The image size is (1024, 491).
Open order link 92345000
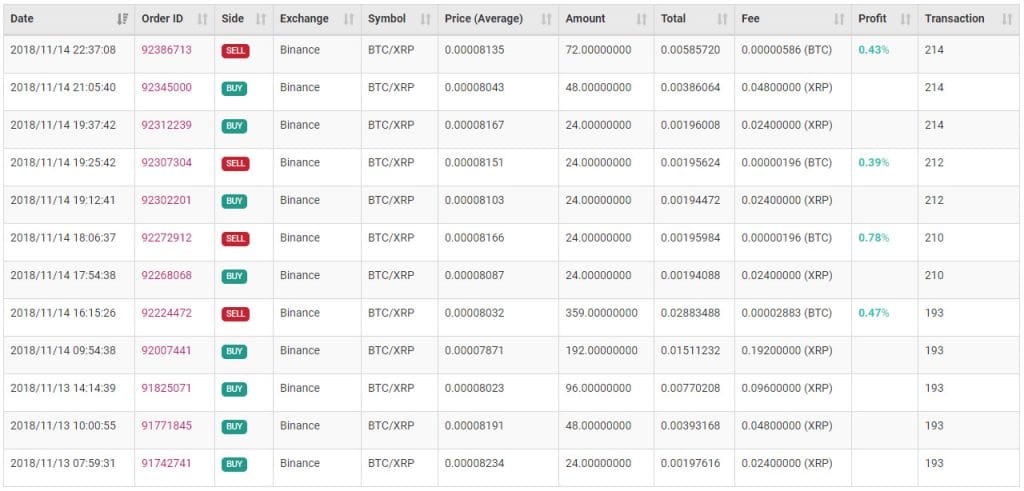166,88
